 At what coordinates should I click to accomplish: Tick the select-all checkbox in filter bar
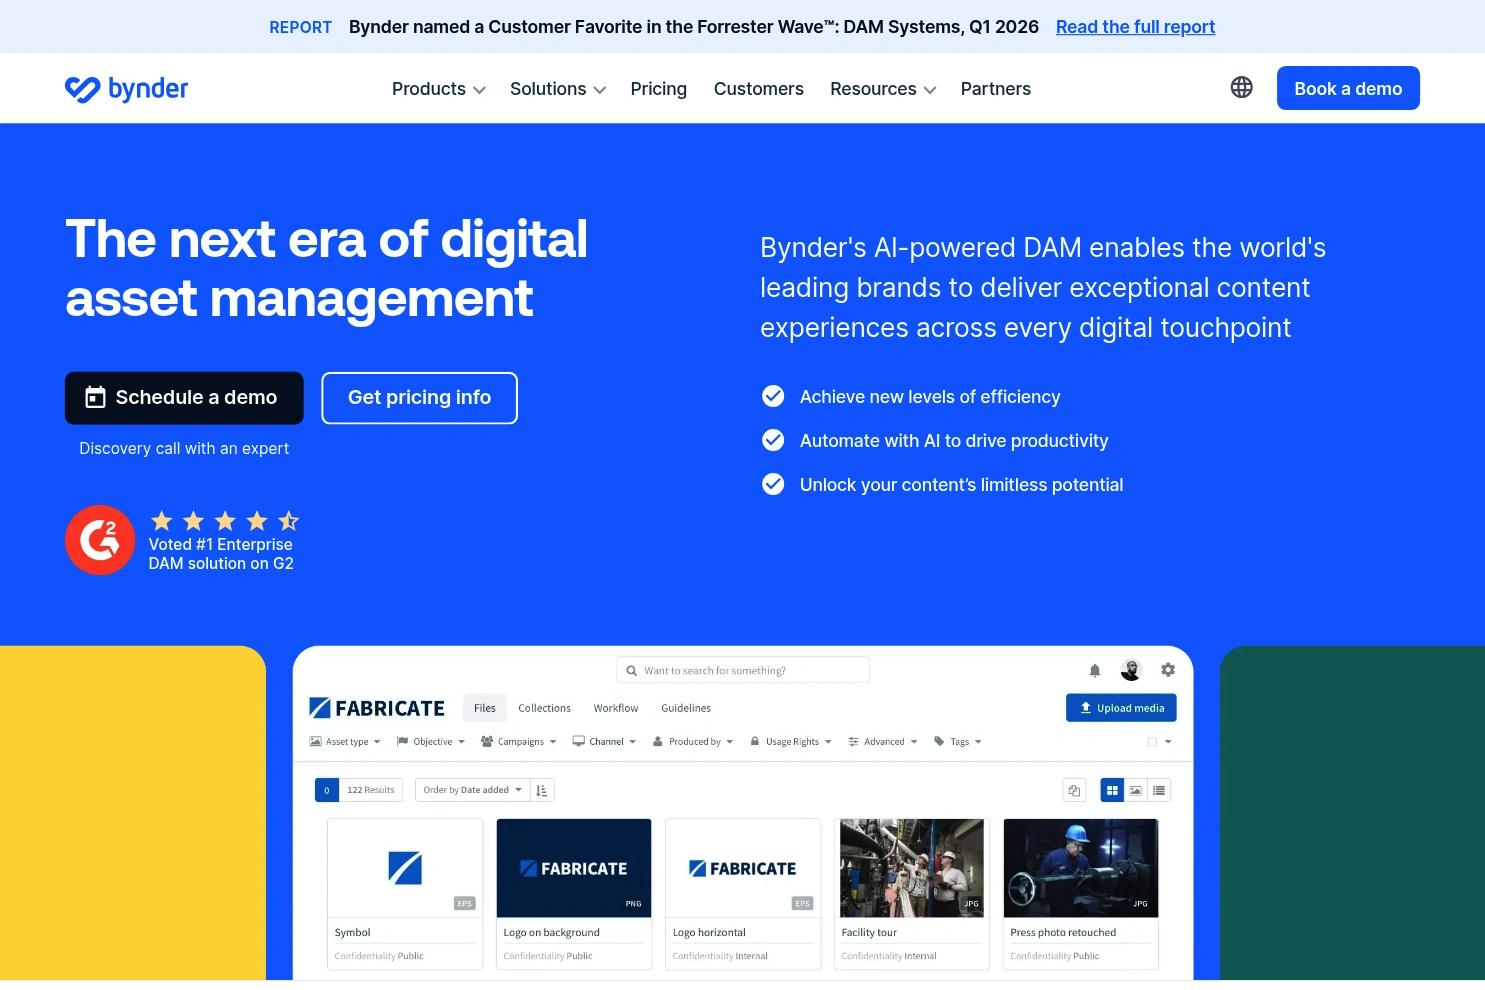pyautogui.click(x=1152, y=742)
